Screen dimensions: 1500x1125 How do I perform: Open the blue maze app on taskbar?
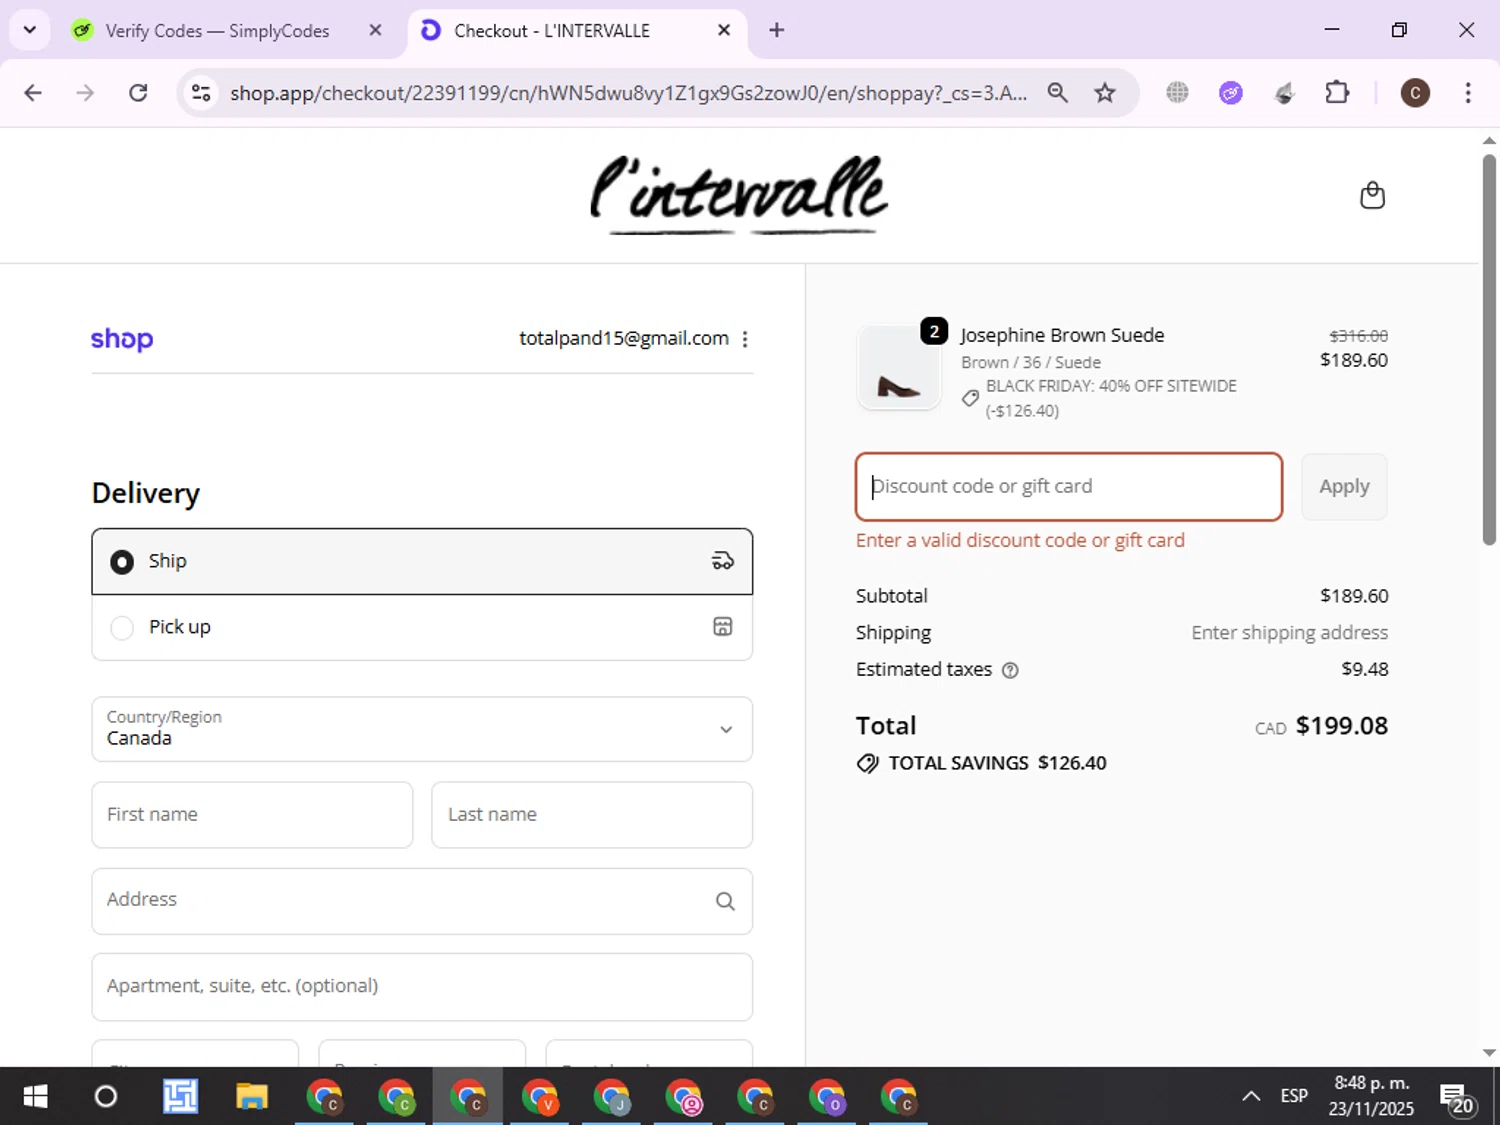coord(180,1097)
